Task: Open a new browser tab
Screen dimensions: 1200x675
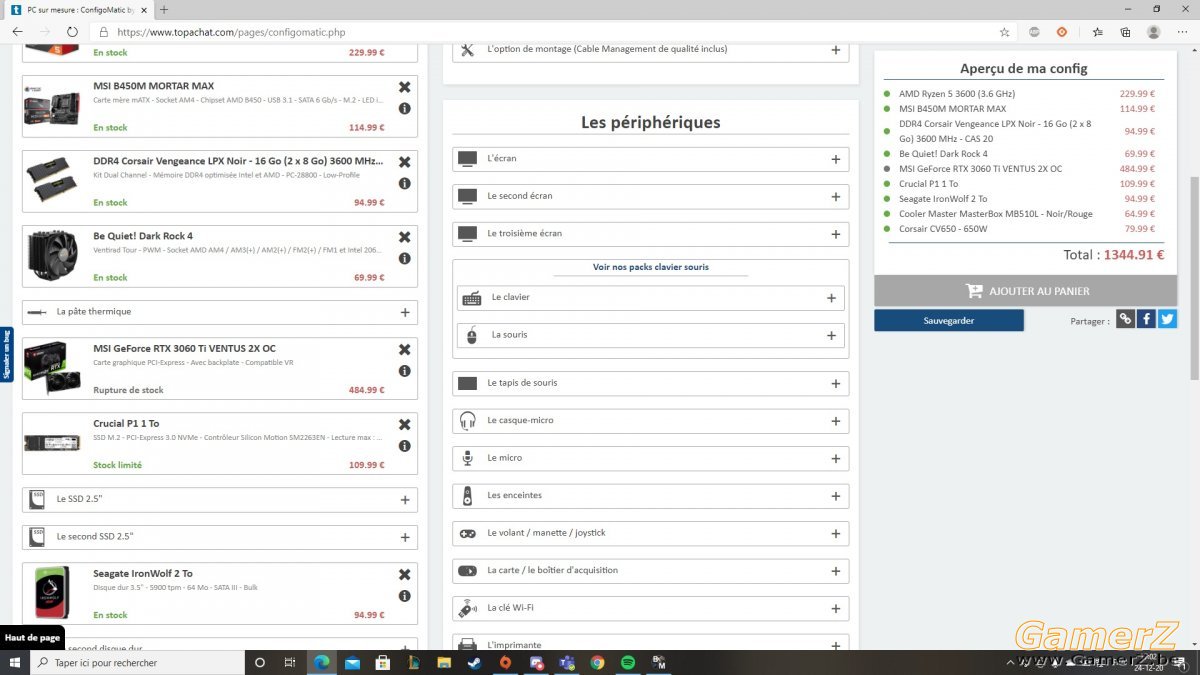Action: tap(164, 9)
